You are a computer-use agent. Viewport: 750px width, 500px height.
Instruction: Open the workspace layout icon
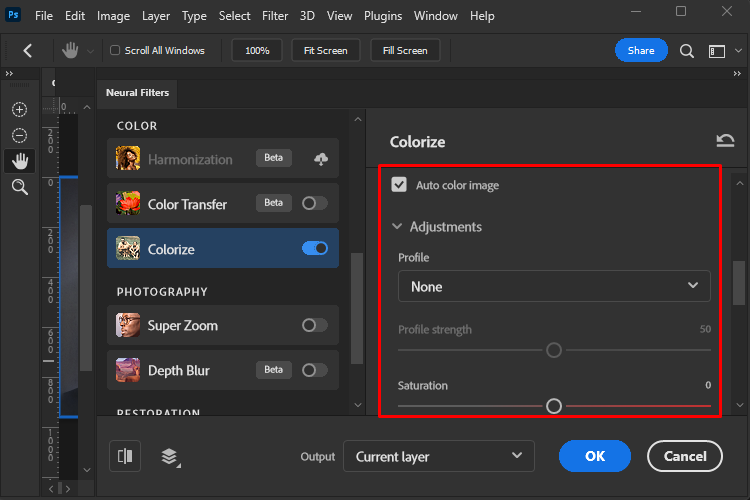coord(717,51)
